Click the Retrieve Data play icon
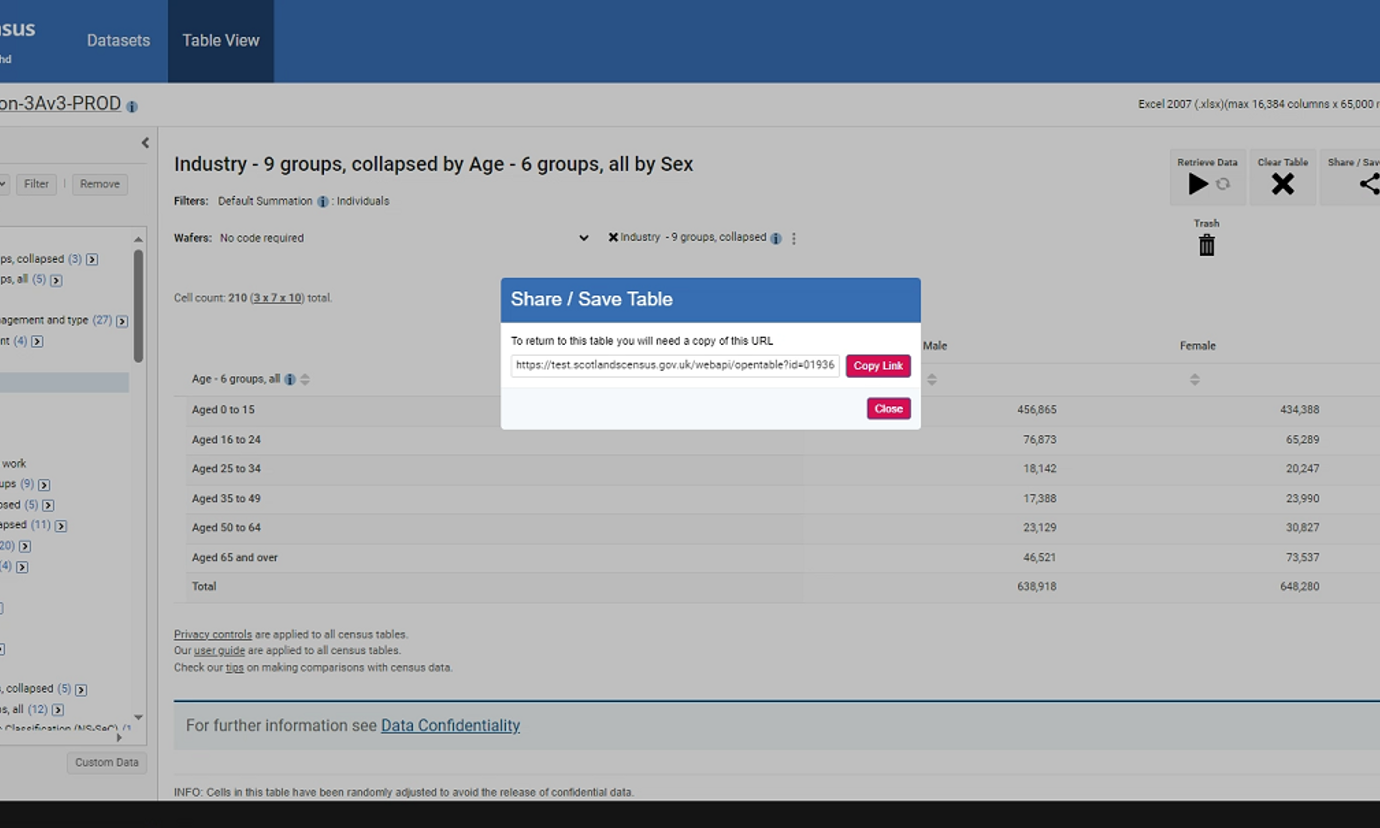The height and width of the screenshot is (828, 1380). (1197, 184)
